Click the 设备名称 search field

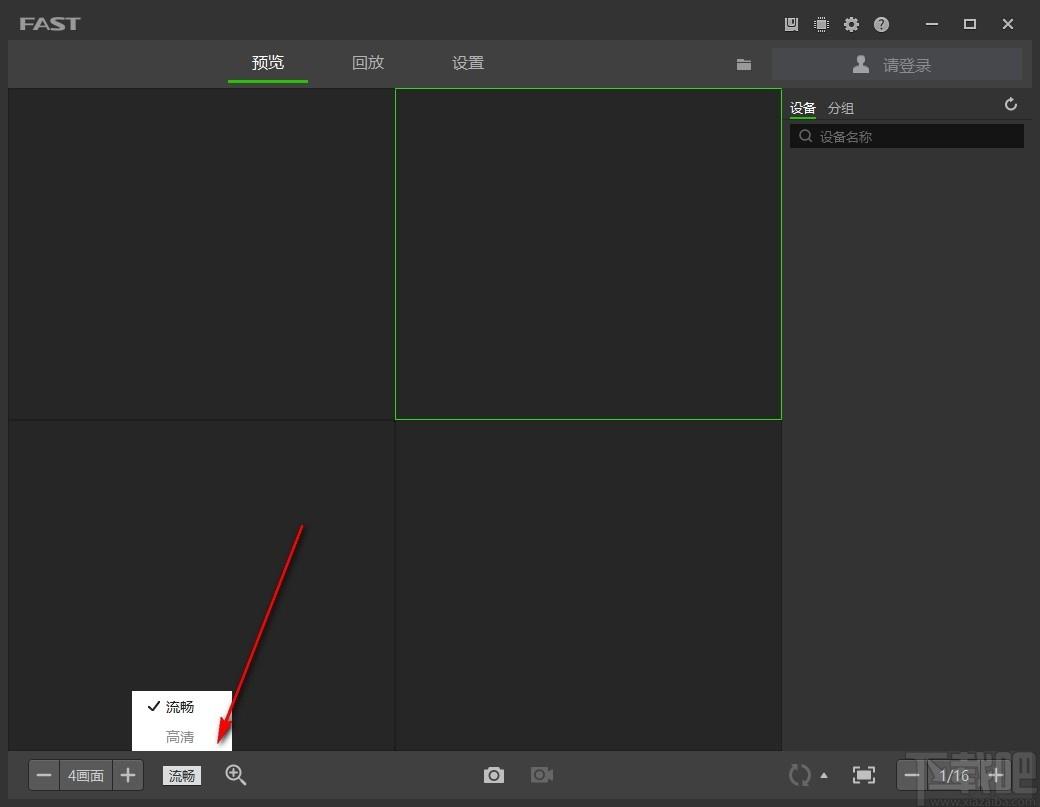click(907, 137)
